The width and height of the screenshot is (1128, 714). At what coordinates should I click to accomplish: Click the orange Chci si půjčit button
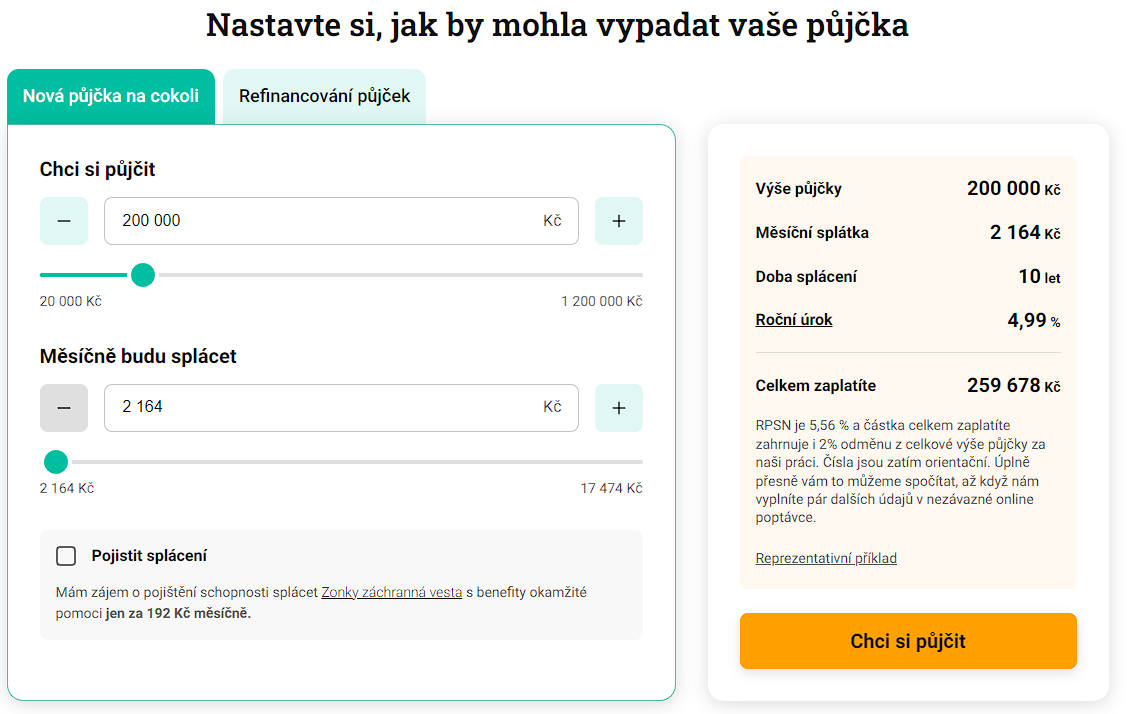[x=908, y=641]
